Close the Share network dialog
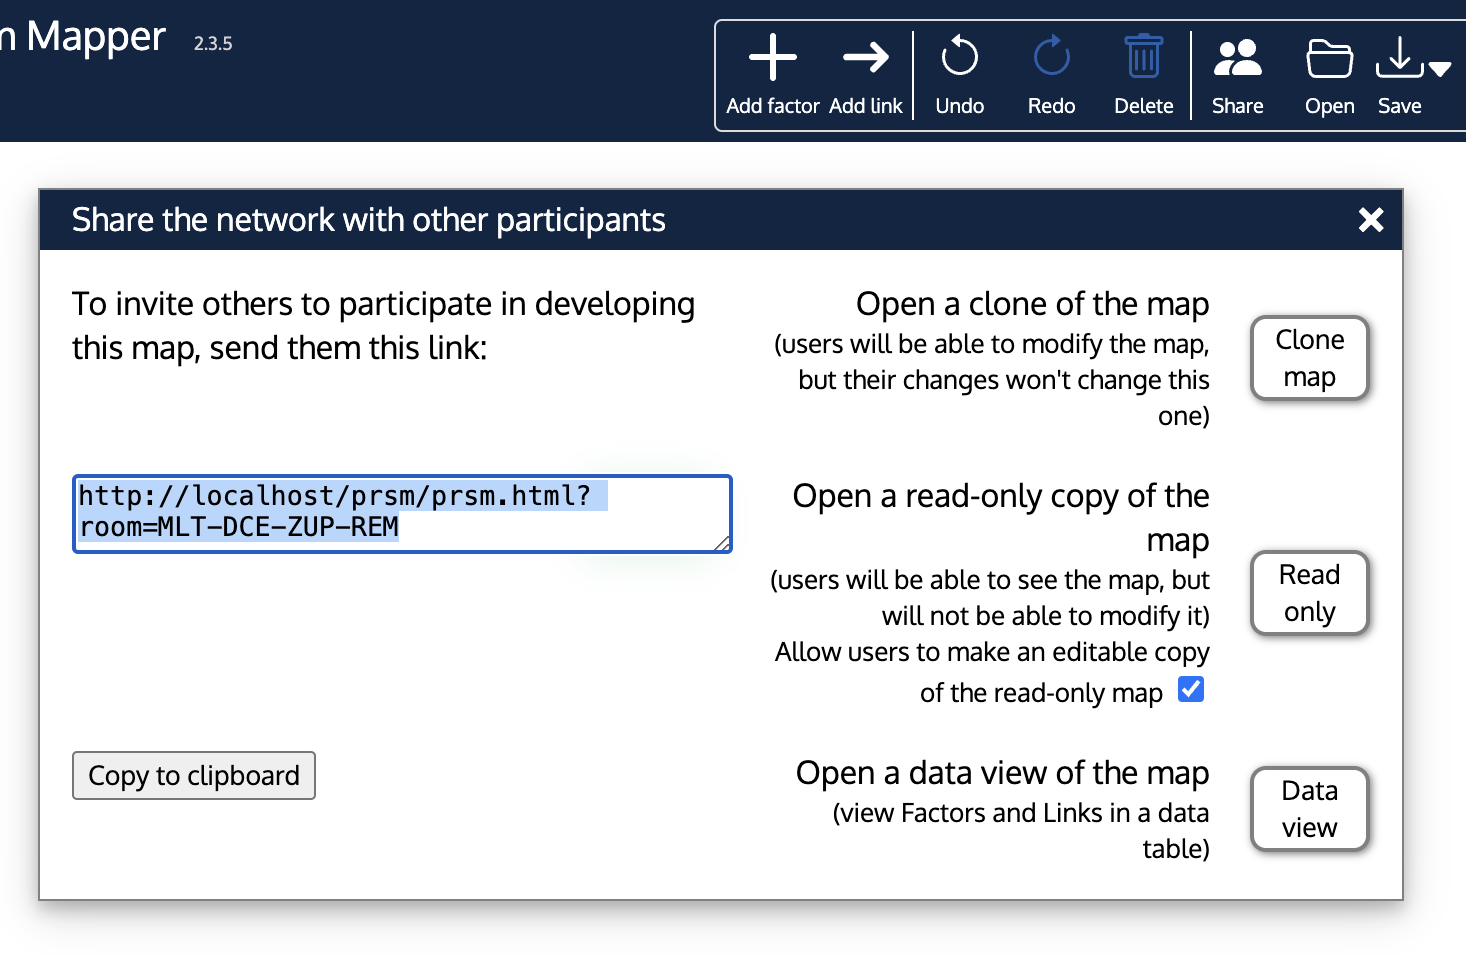 (x=1370, y=220)
